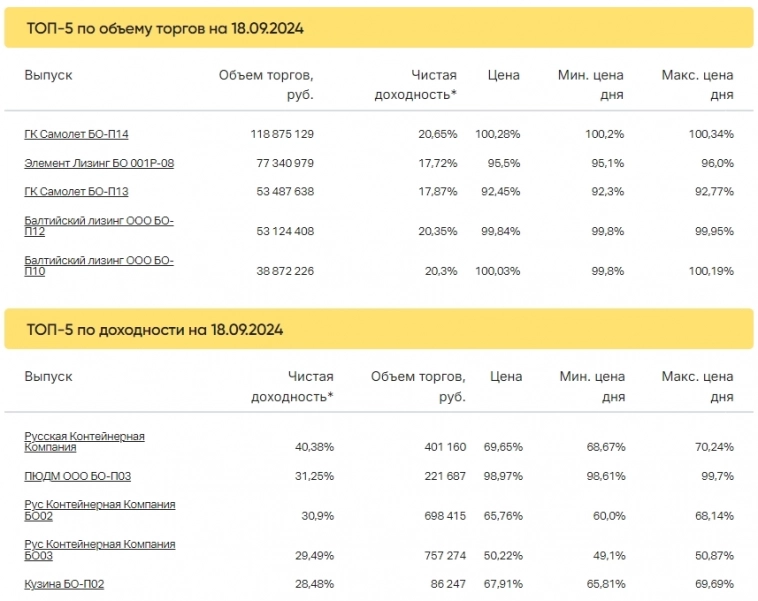Click the Выпуск column header in first table
The image size is (758, 601).
48,75
